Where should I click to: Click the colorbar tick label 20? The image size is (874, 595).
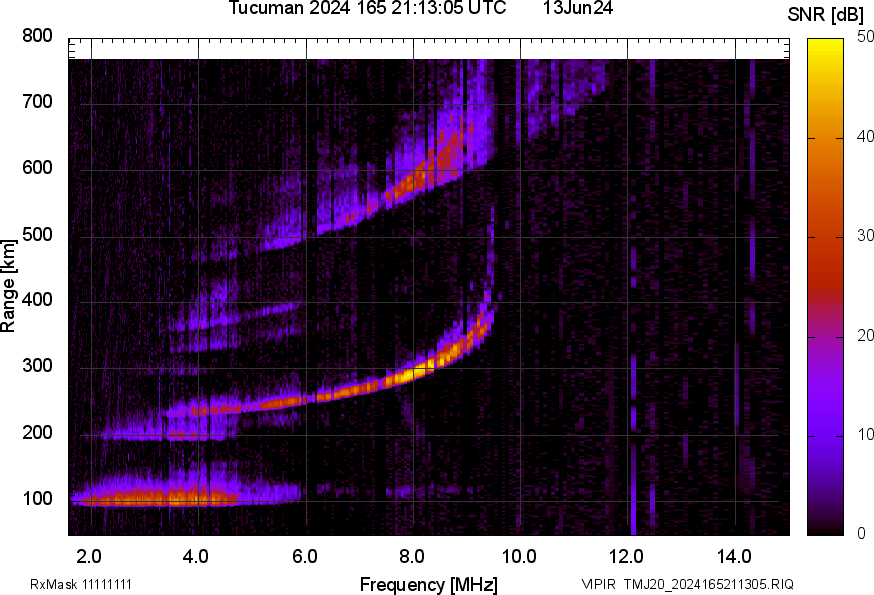pos(865,336)
